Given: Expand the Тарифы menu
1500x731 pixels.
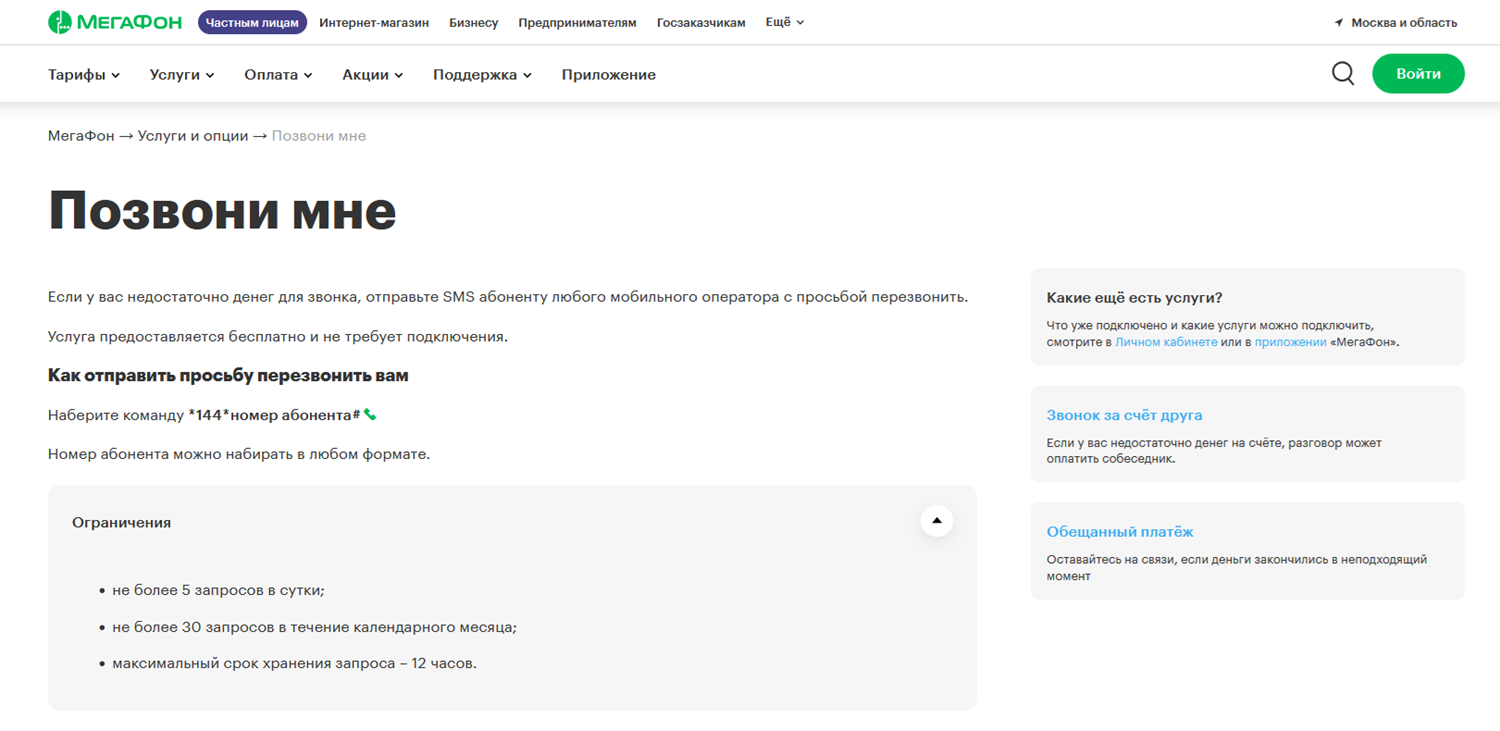Looking at the screenshot, I should pyautogui.click(x=84, y=75).
